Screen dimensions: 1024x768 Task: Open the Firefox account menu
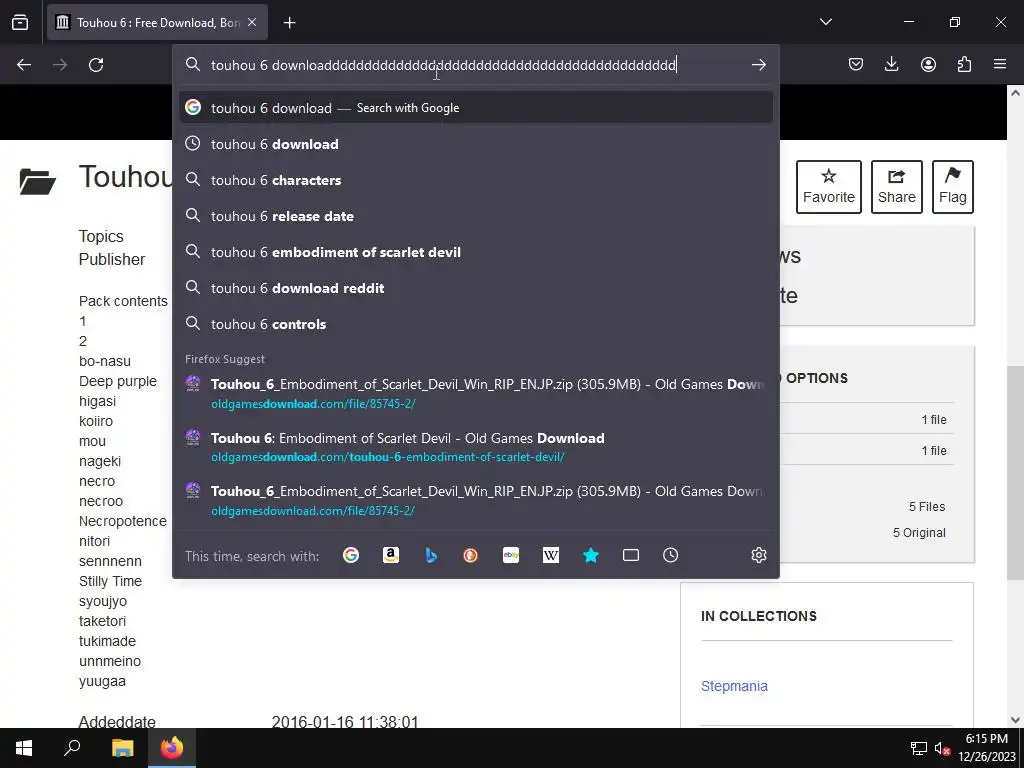click(x=928, y=64)
